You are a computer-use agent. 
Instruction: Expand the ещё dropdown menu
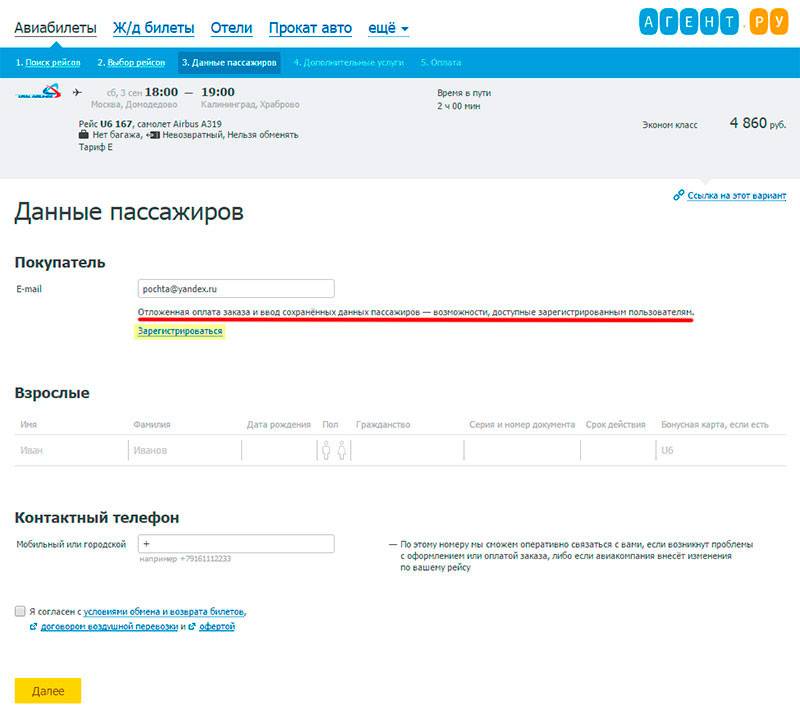388,28
